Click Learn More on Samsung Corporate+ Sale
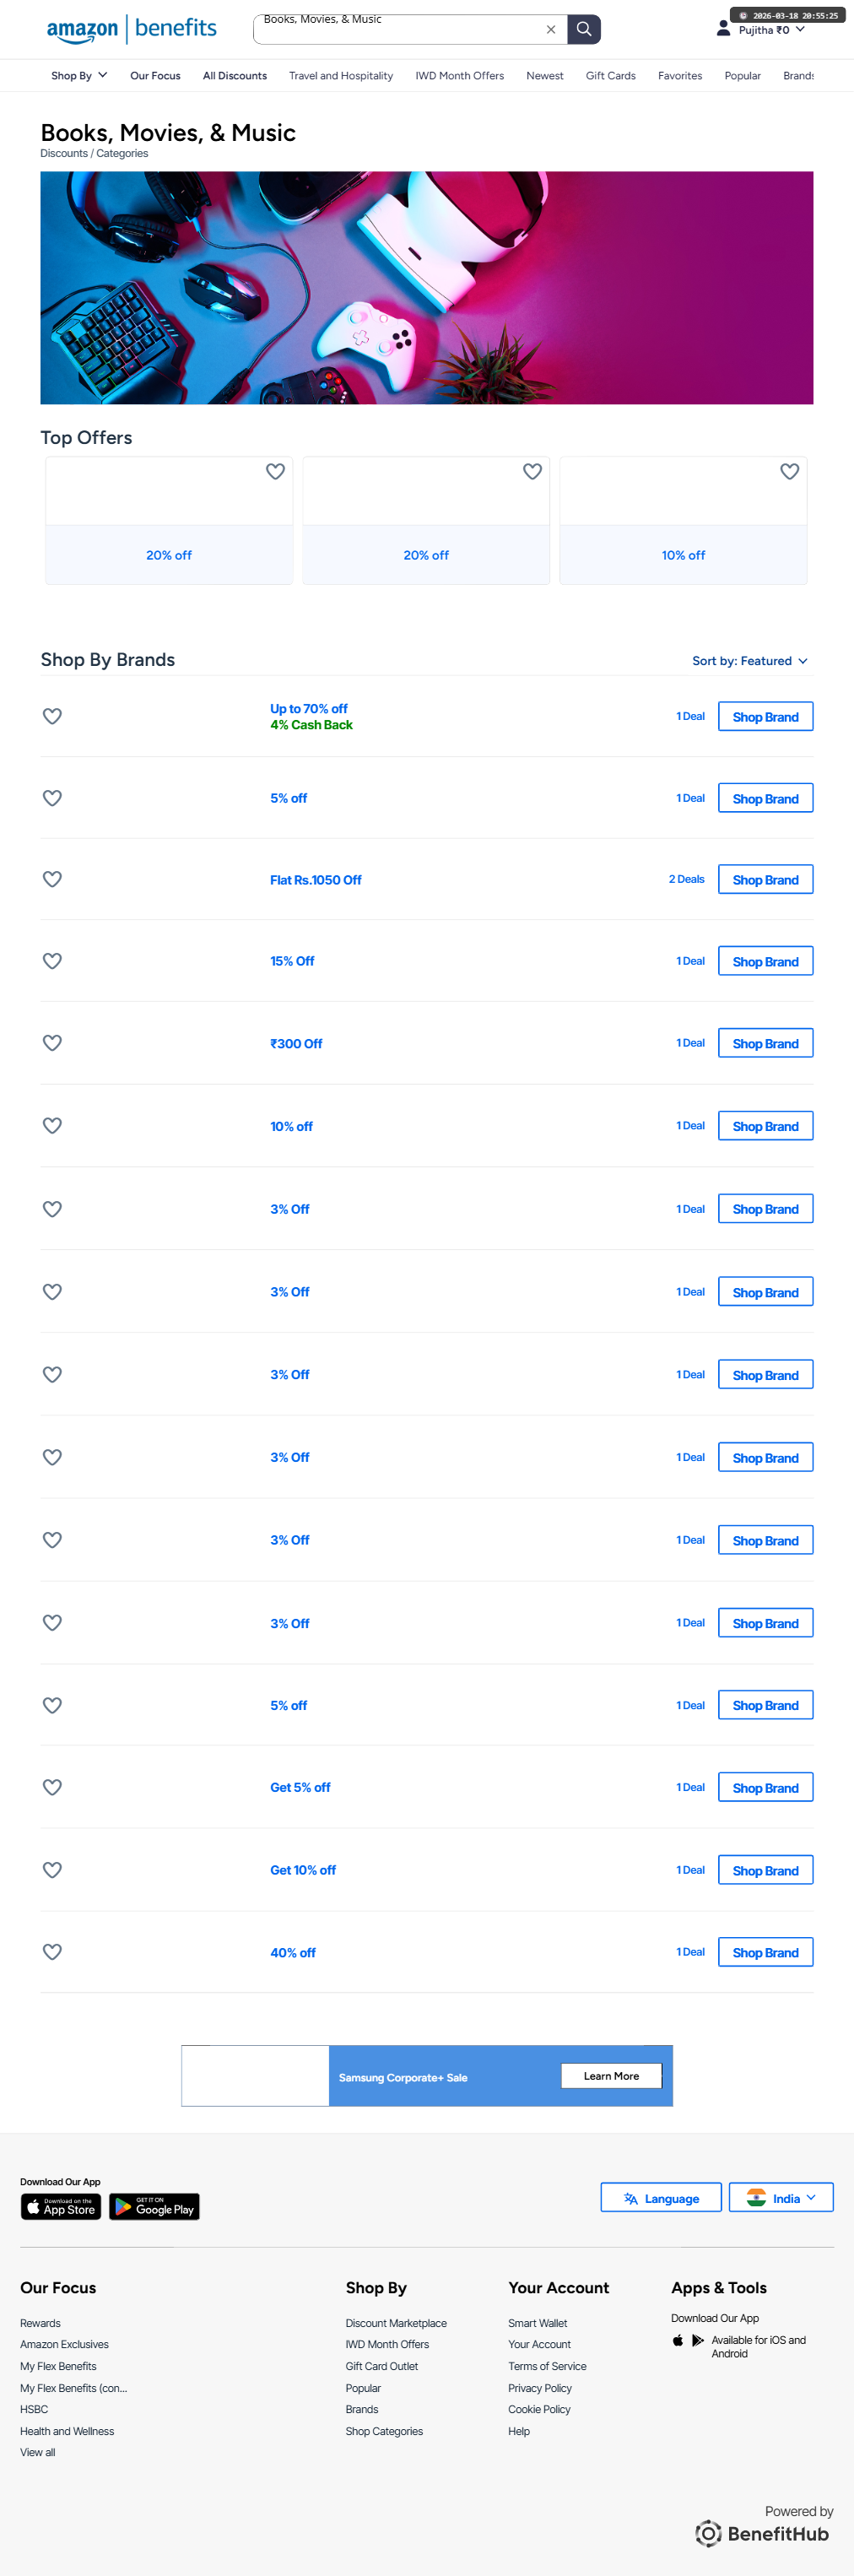 click(x=611, y=2076)
